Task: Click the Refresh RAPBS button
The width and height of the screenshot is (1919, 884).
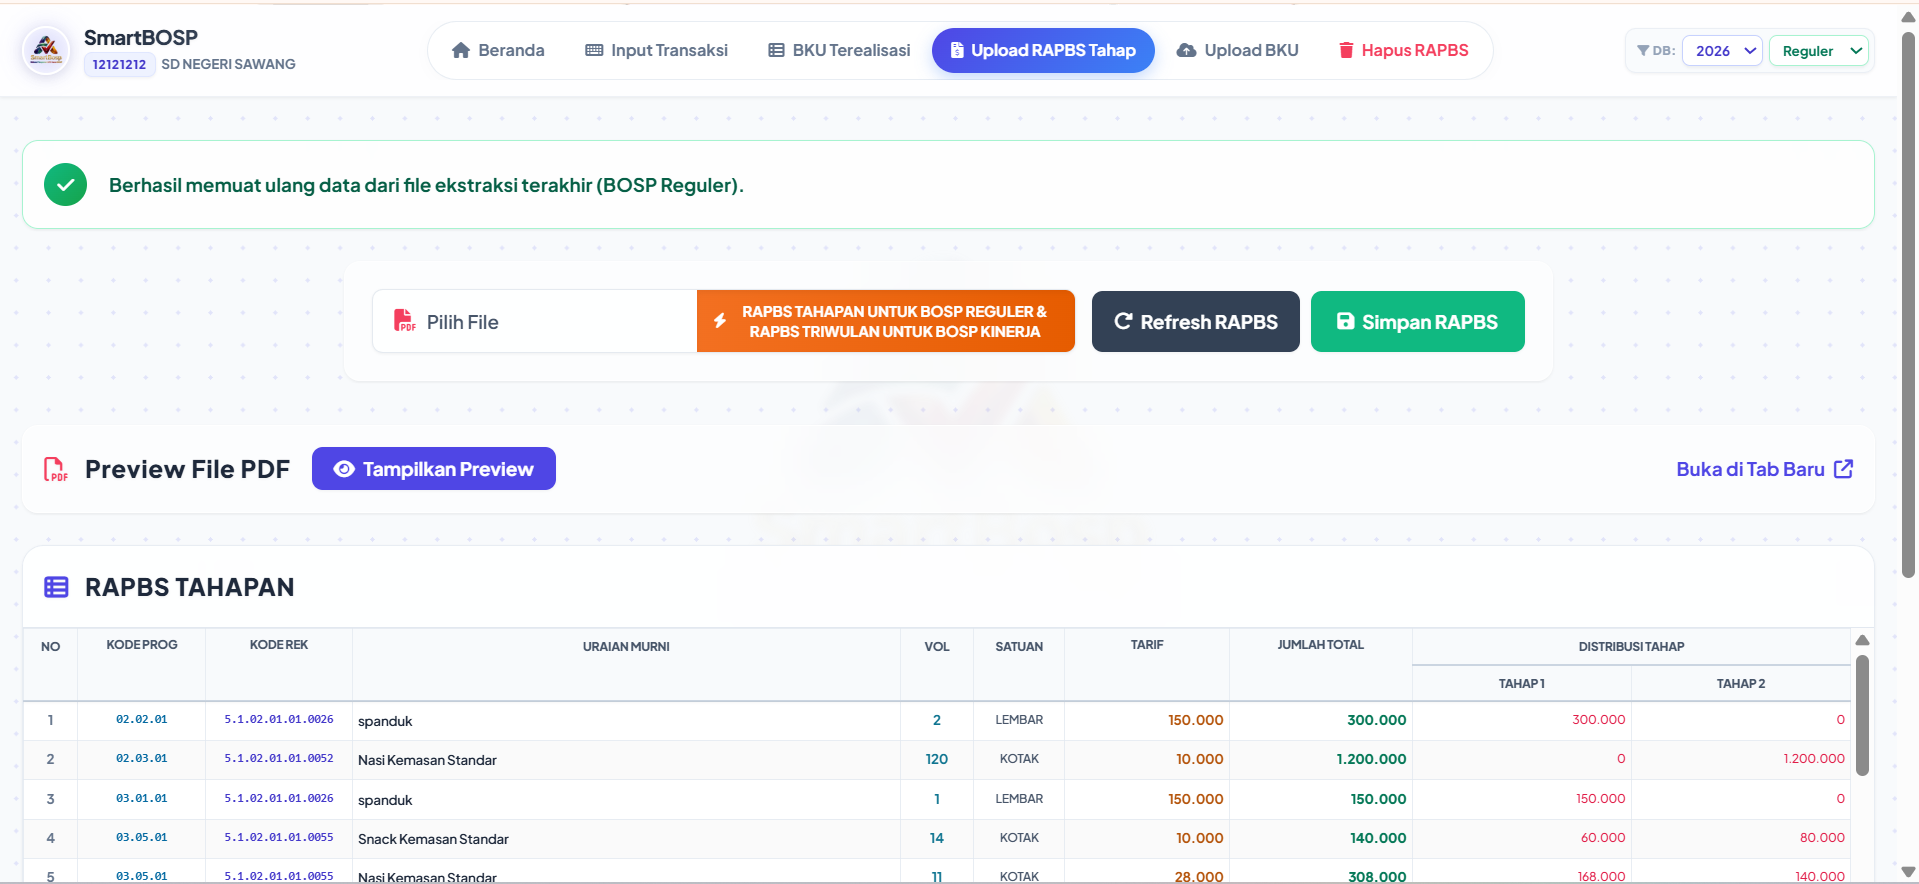Action: 1196,321
